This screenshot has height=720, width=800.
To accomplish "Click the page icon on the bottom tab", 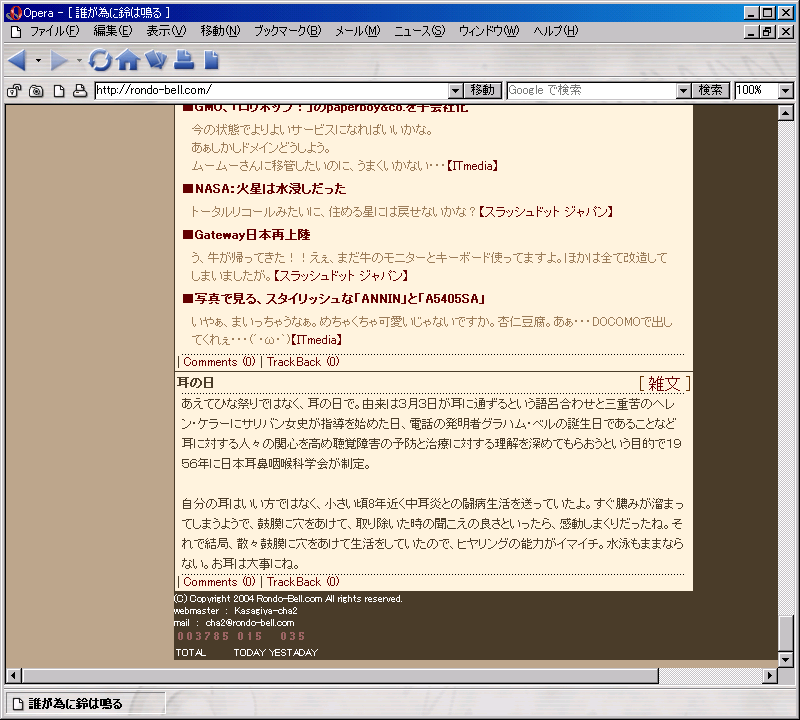I will click(18, 704).
